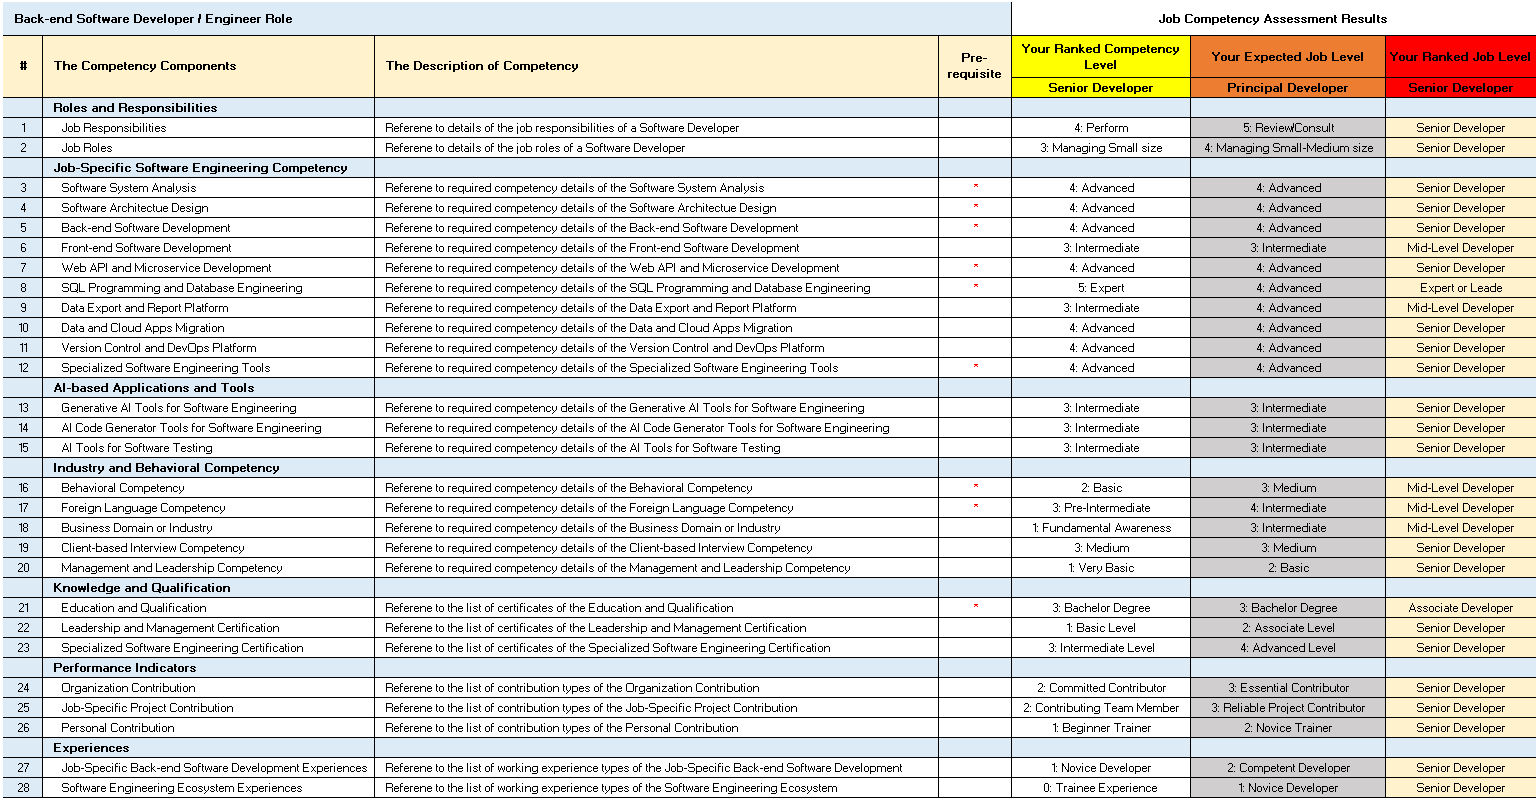Click the 'Roles and Responsibilities' section heading

tap(135, 108)
